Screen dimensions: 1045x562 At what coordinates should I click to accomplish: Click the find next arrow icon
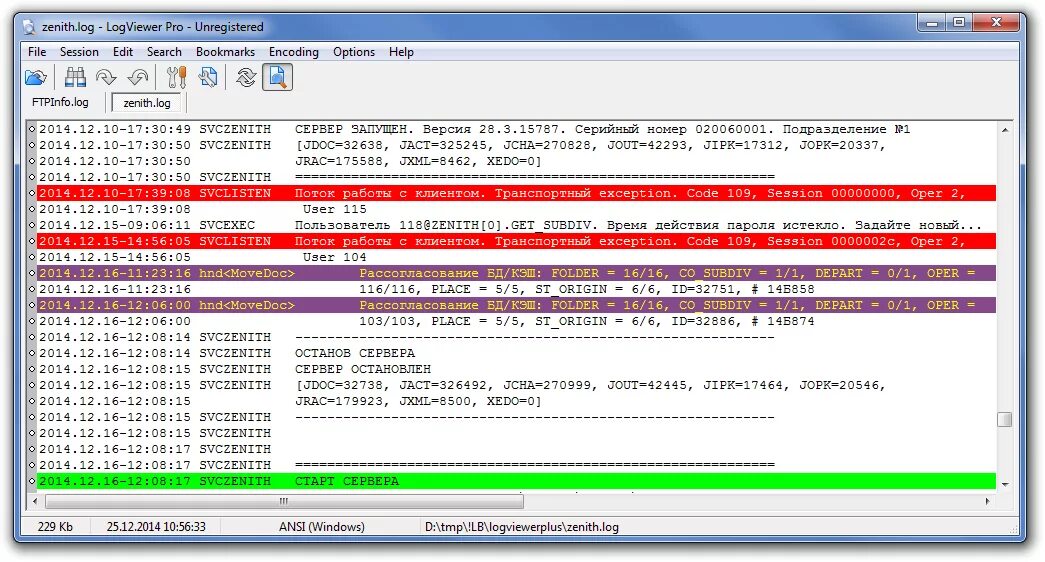106,77
